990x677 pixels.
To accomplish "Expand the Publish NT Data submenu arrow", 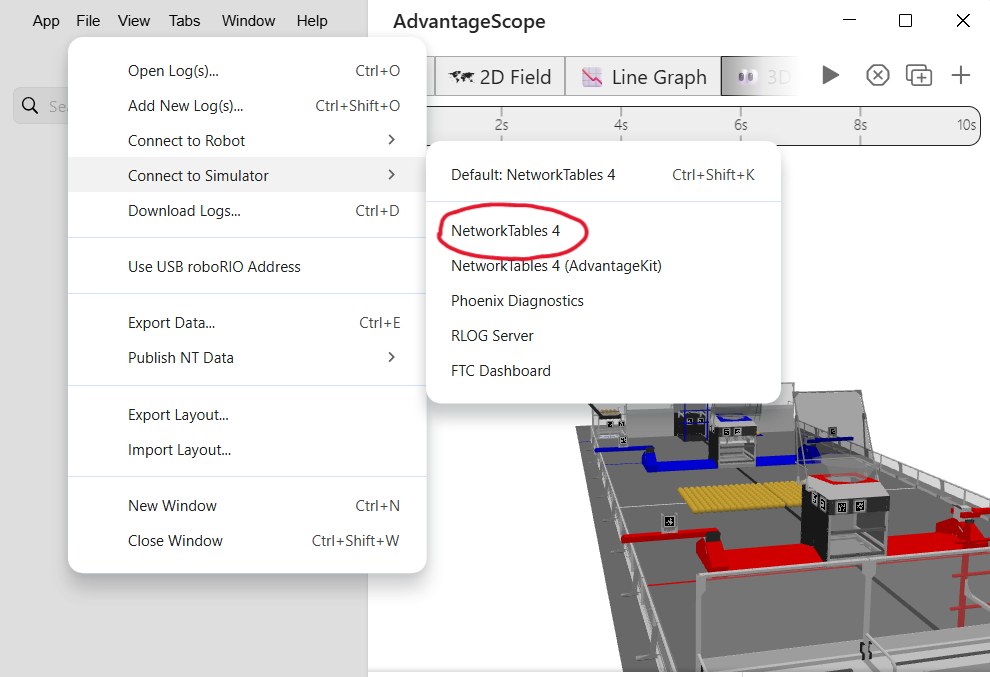I will 391,357.
